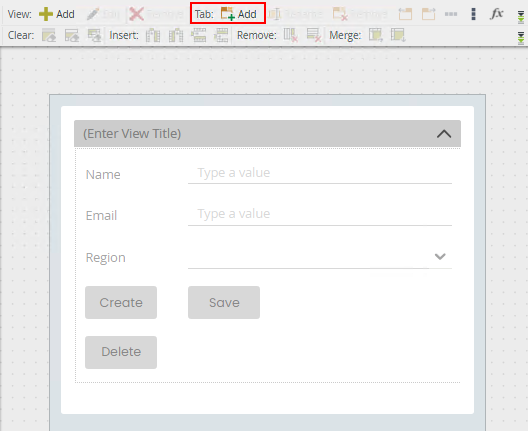Click the Tab Remove button
The image size is (528, 431).
(x=360, y=14)
